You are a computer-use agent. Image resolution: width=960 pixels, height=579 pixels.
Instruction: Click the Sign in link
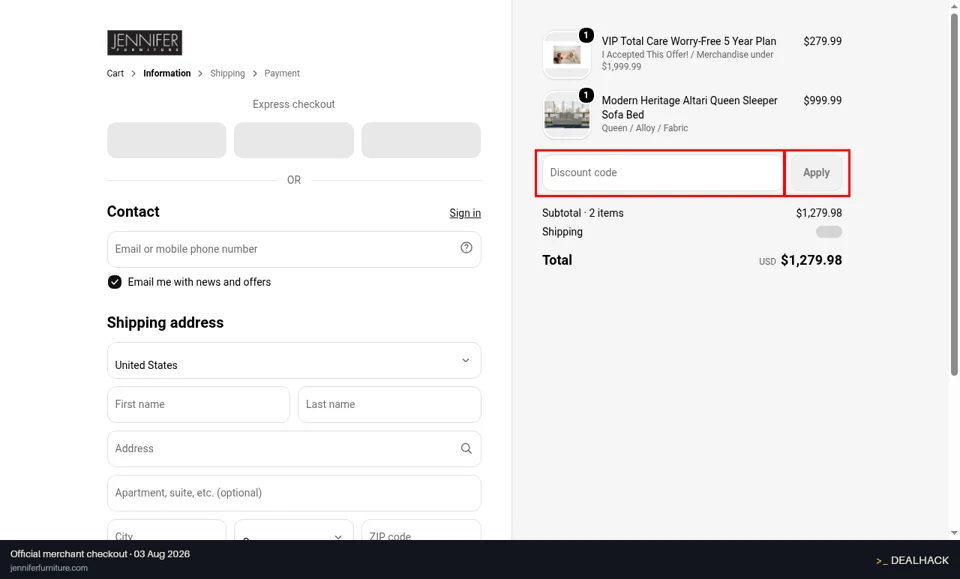click(465, 213)
